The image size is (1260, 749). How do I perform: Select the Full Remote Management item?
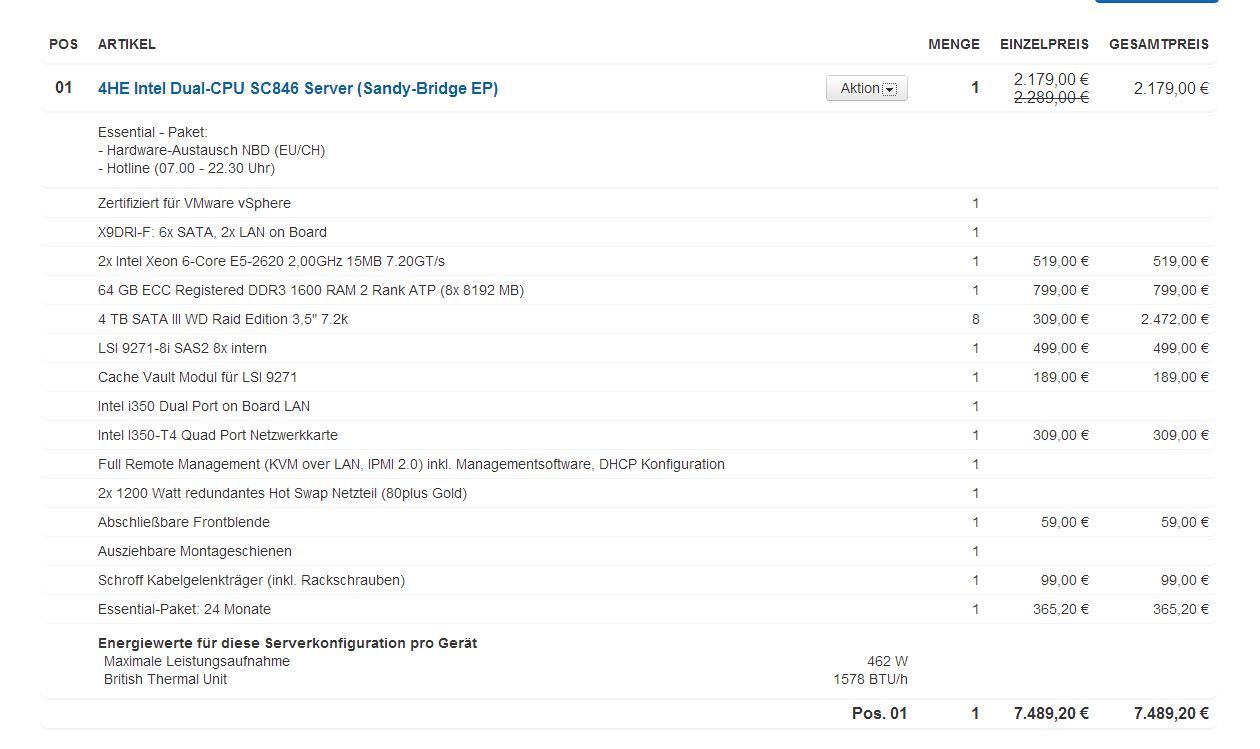411,464
